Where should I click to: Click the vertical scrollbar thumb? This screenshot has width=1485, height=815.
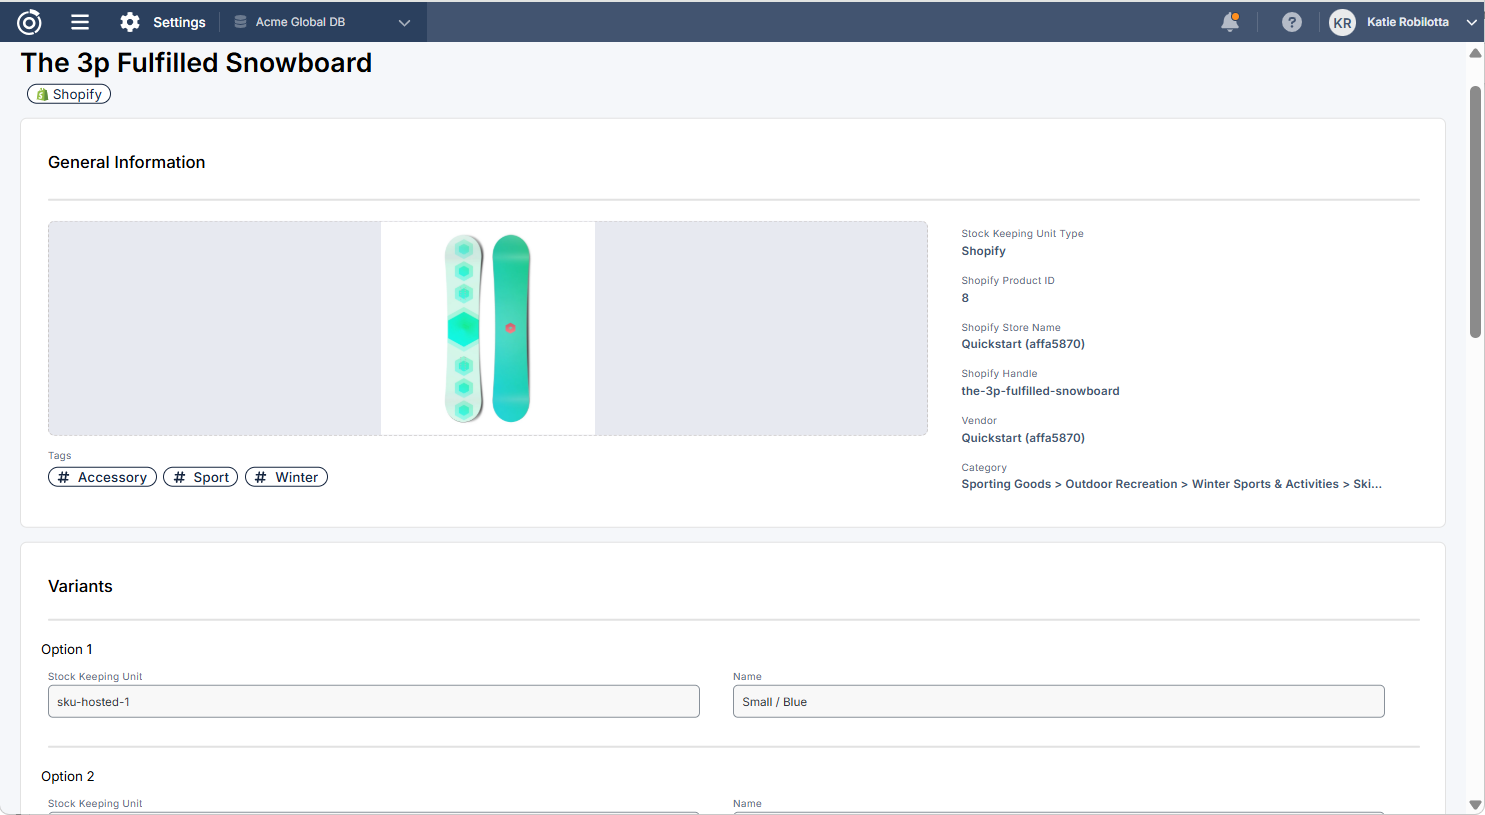click(x=1475, y=210)
